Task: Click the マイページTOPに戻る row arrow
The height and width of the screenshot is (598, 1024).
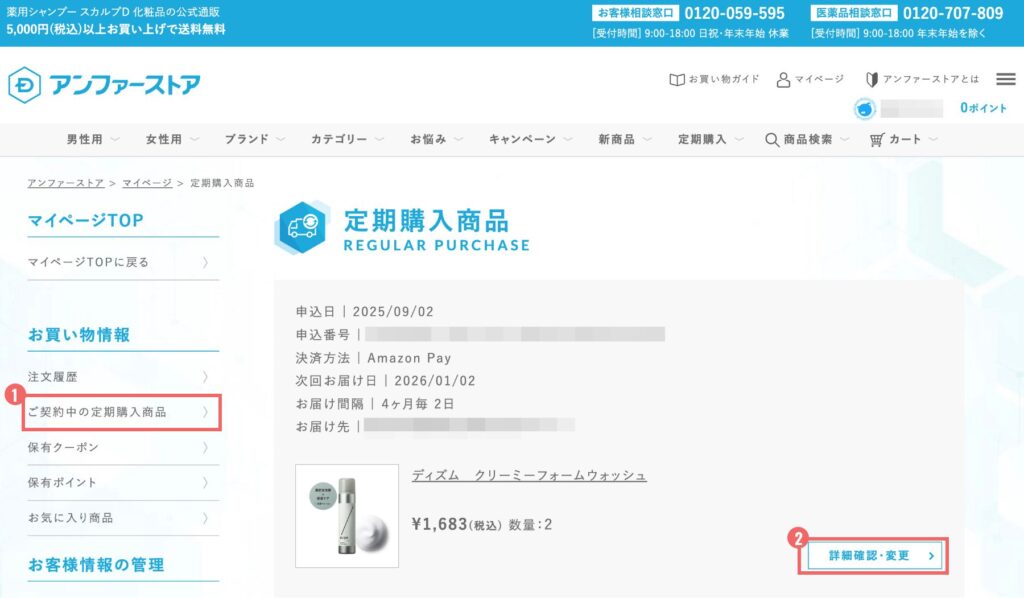Action: pos(205,262)
